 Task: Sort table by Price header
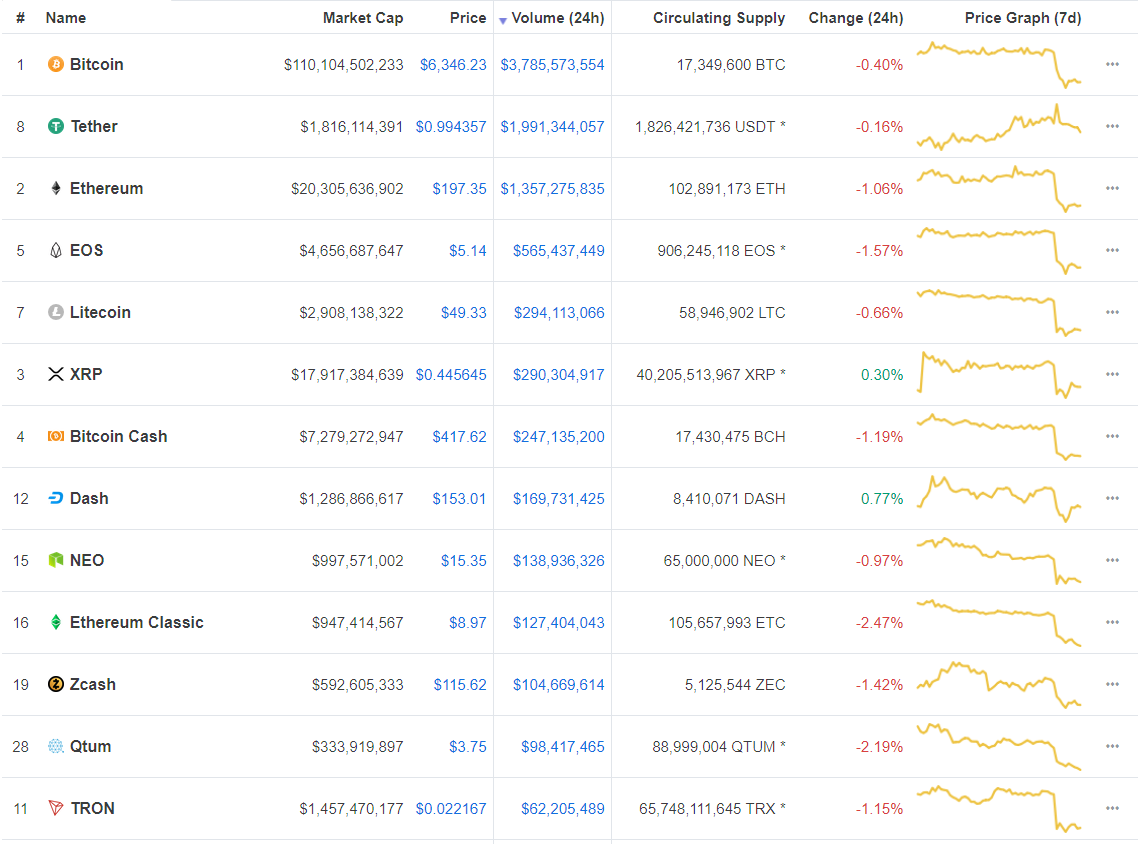468,18
